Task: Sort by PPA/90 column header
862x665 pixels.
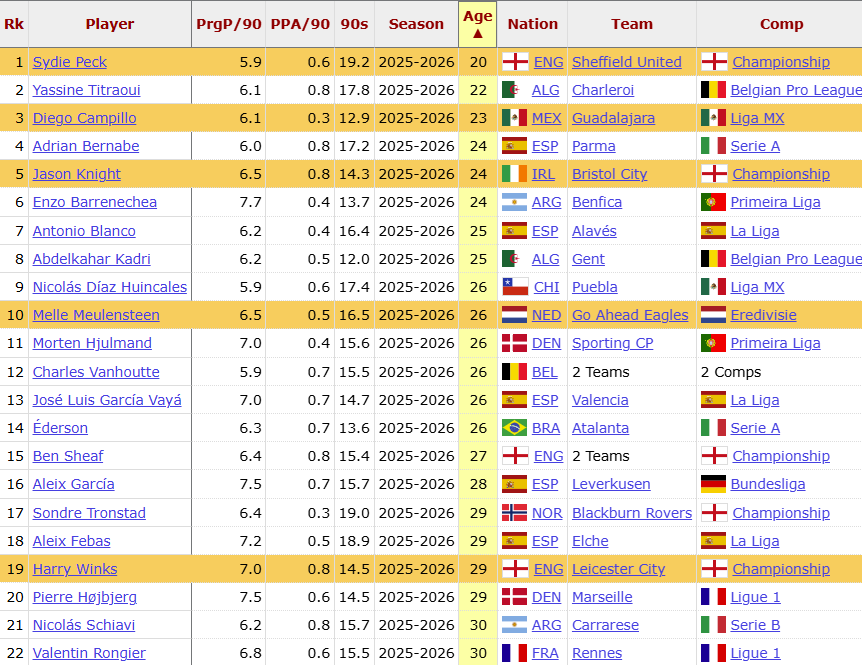Action: (x=300, y=24)
